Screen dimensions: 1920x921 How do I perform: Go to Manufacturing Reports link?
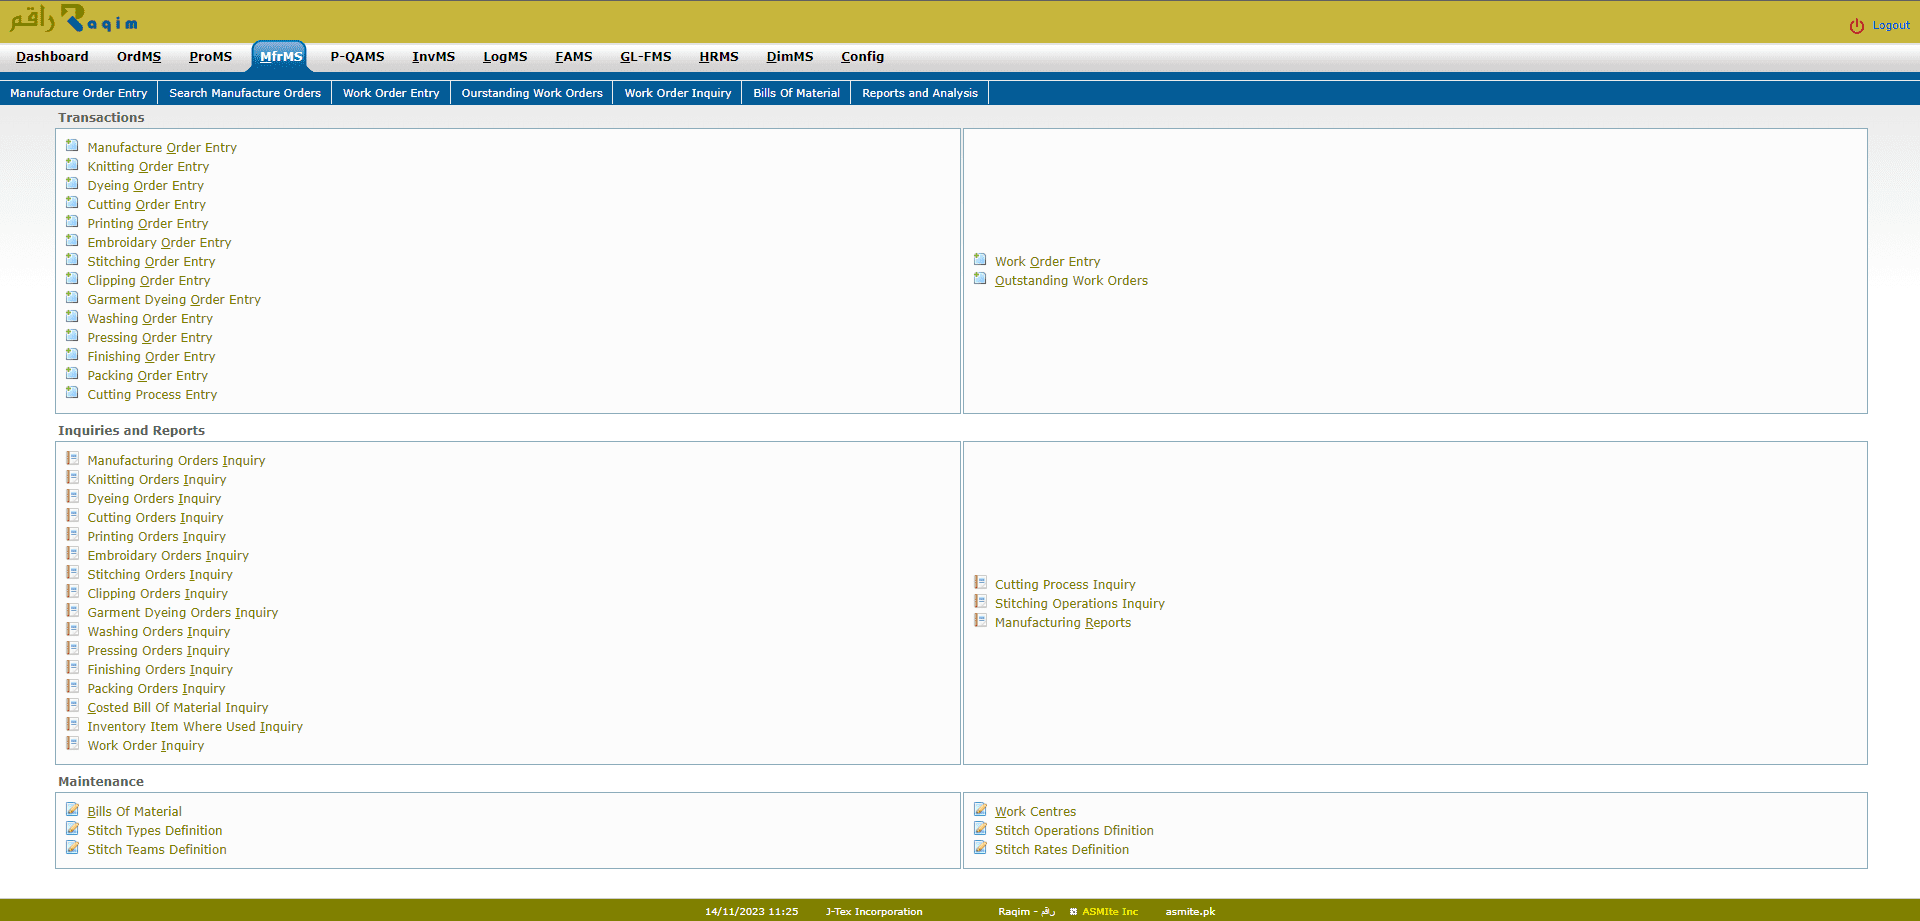(1062, 623)
